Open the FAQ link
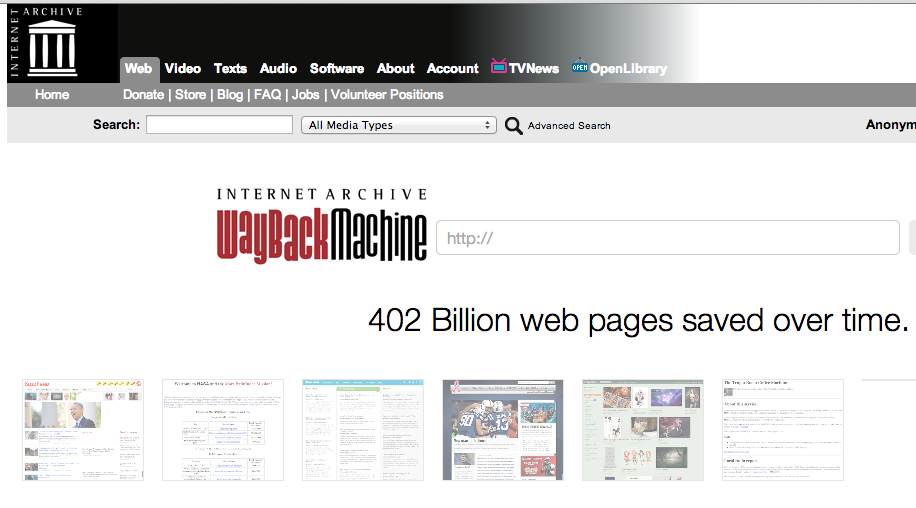The image size is (916, 508). [268, 95]
